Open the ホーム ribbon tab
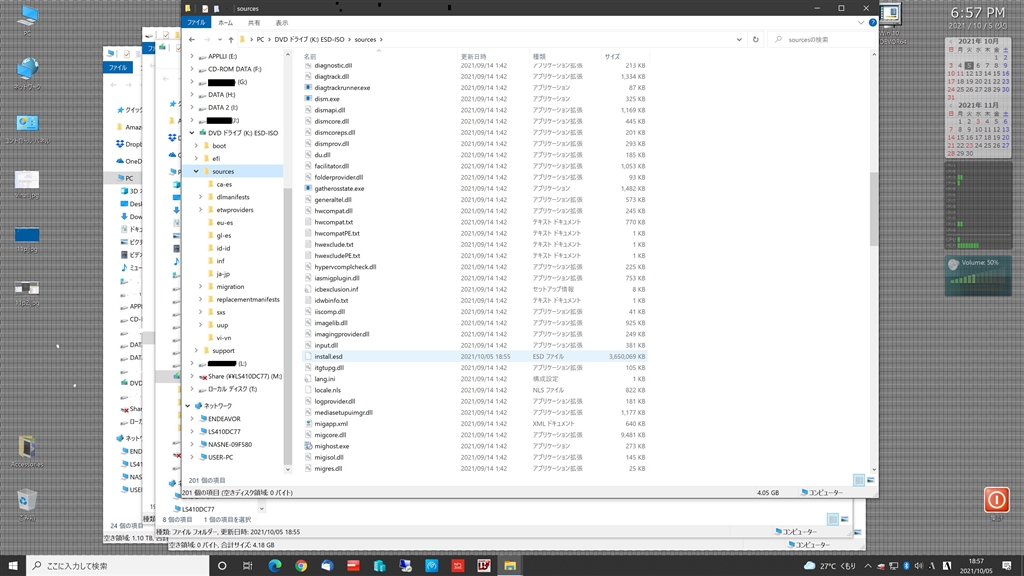The width and height of the screenshot is (1024, 576). pyautogui.click(x=225, y=23)
